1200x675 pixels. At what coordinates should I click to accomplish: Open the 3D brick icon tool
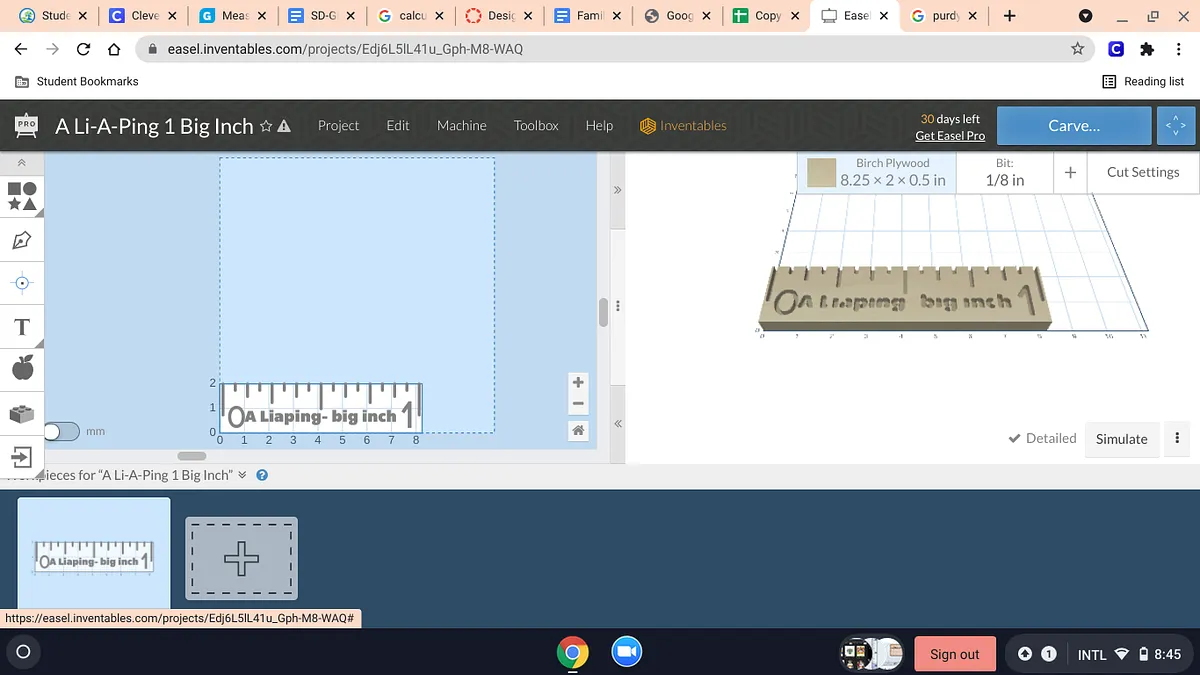[x=22, y=413]
